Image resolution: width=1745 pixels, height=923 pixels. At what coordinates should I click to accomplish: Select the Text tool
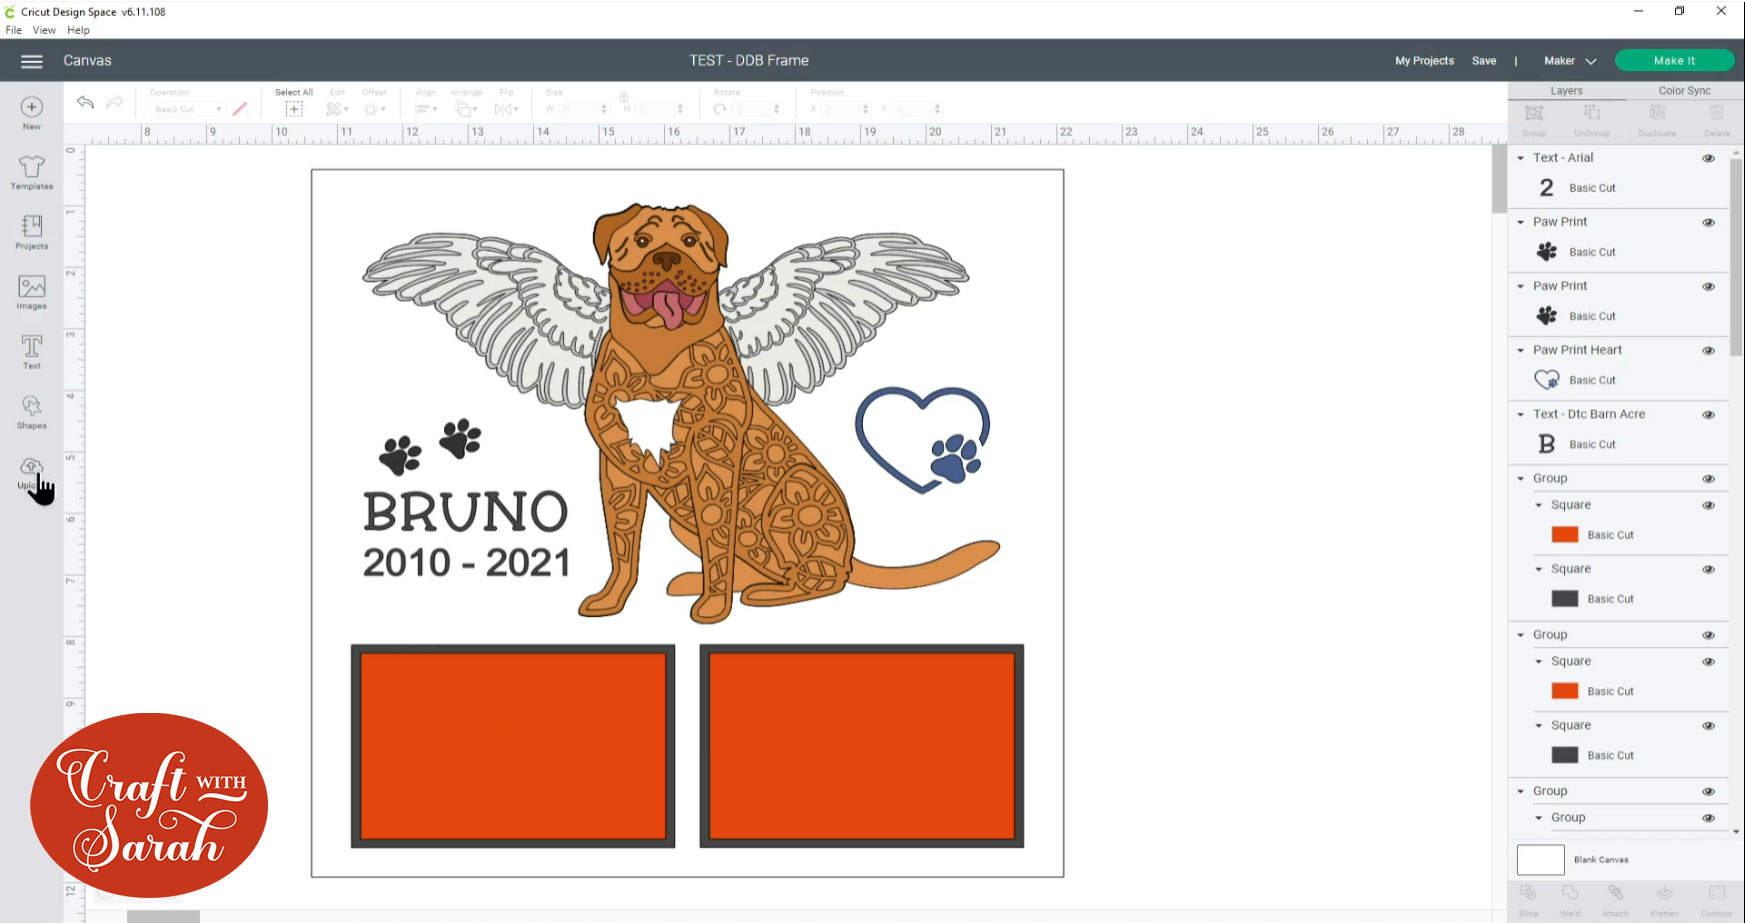32,352
